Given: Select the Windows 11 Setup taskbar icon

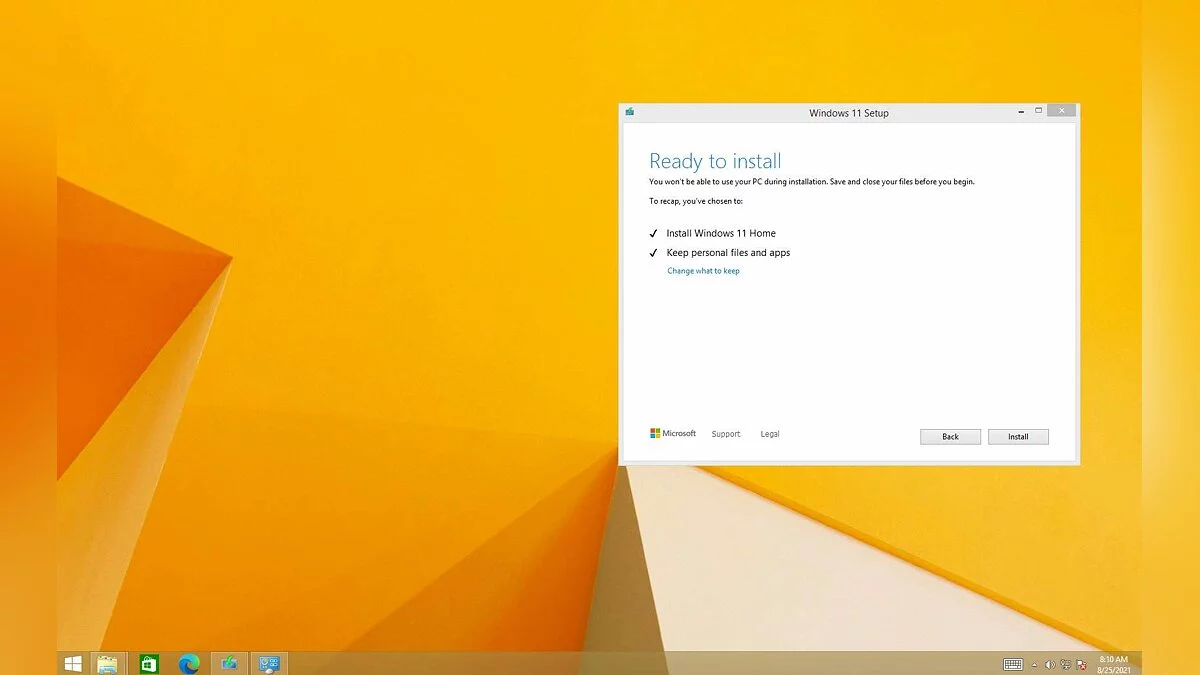Looking at the screenshot, I should click(229, 663).
